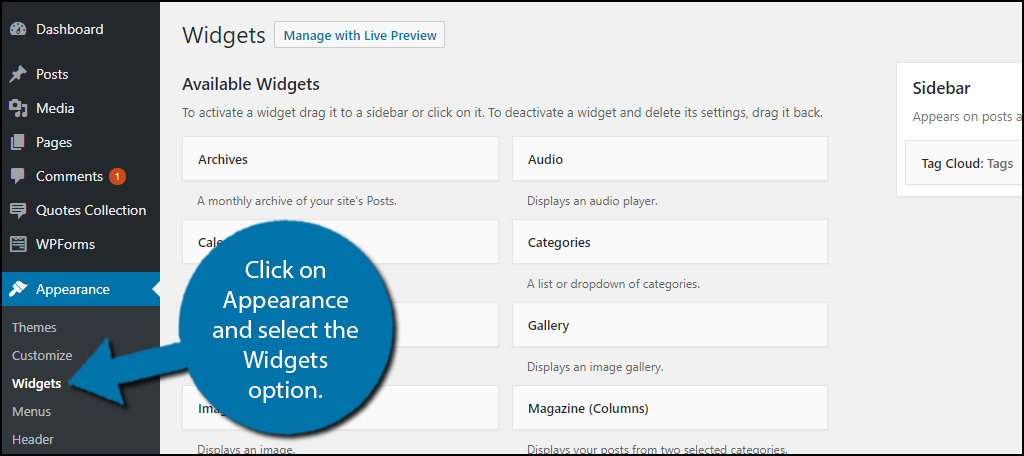Click the Media library icon
1024x456 pixels.
[x=18, y=109]
